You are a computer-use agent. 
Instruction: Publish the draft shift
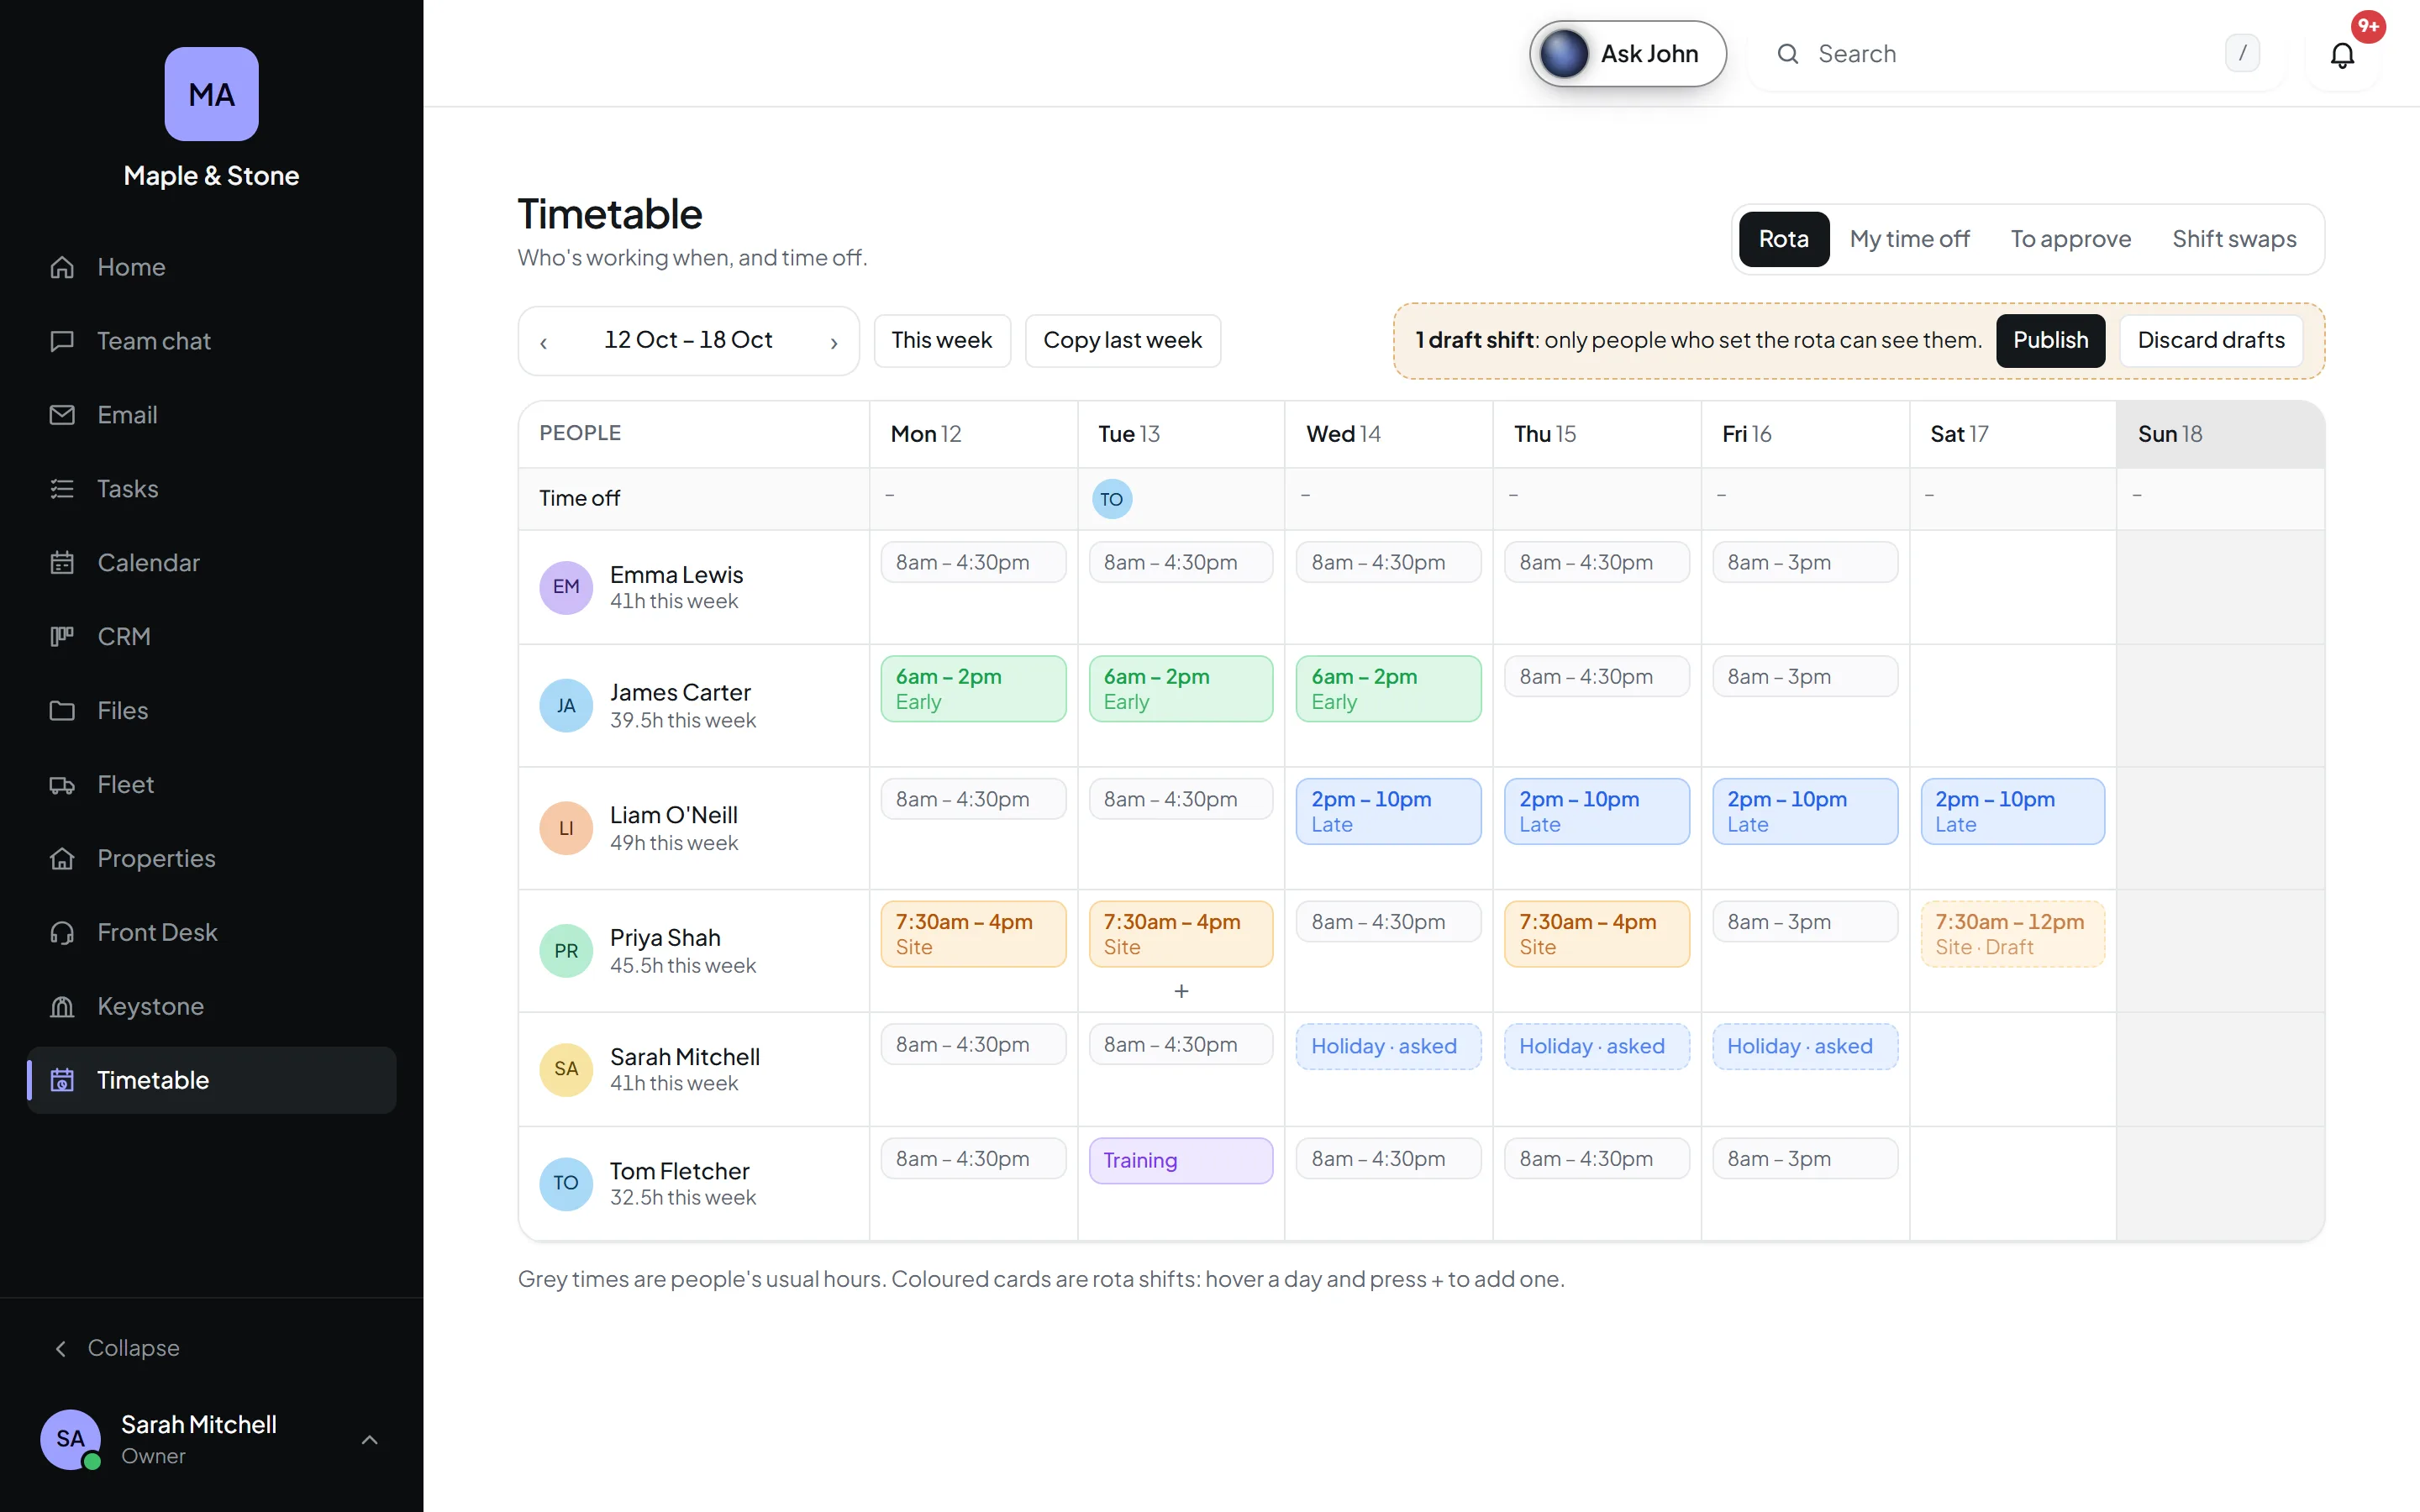click(2050, 341)
